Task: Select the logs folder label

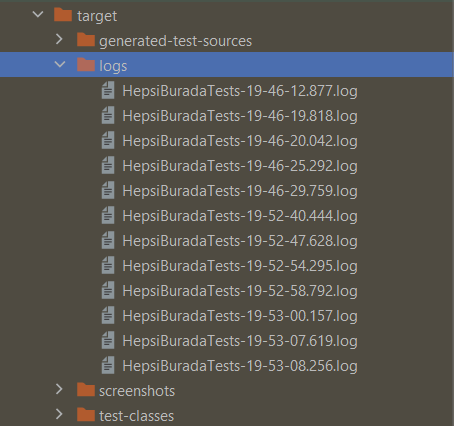Action: click(x=113, y=66)
